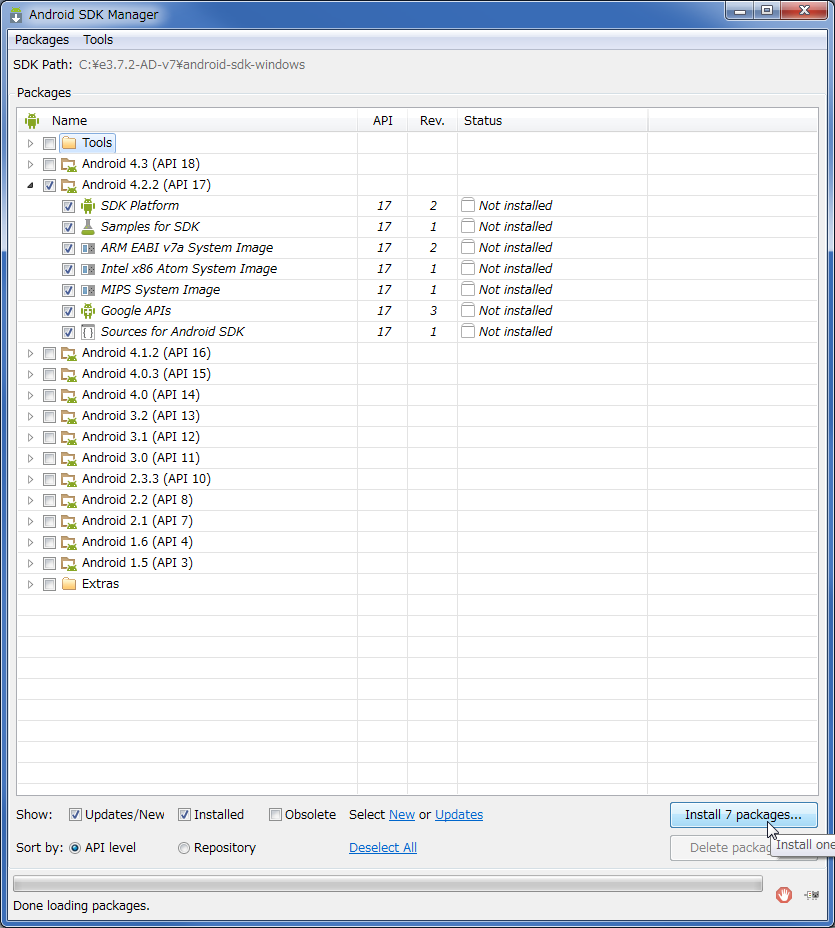Click the Intel x86 Atom System Image icon
The width and height of the screenshot is (835, 928).
[x=88, y=269]
